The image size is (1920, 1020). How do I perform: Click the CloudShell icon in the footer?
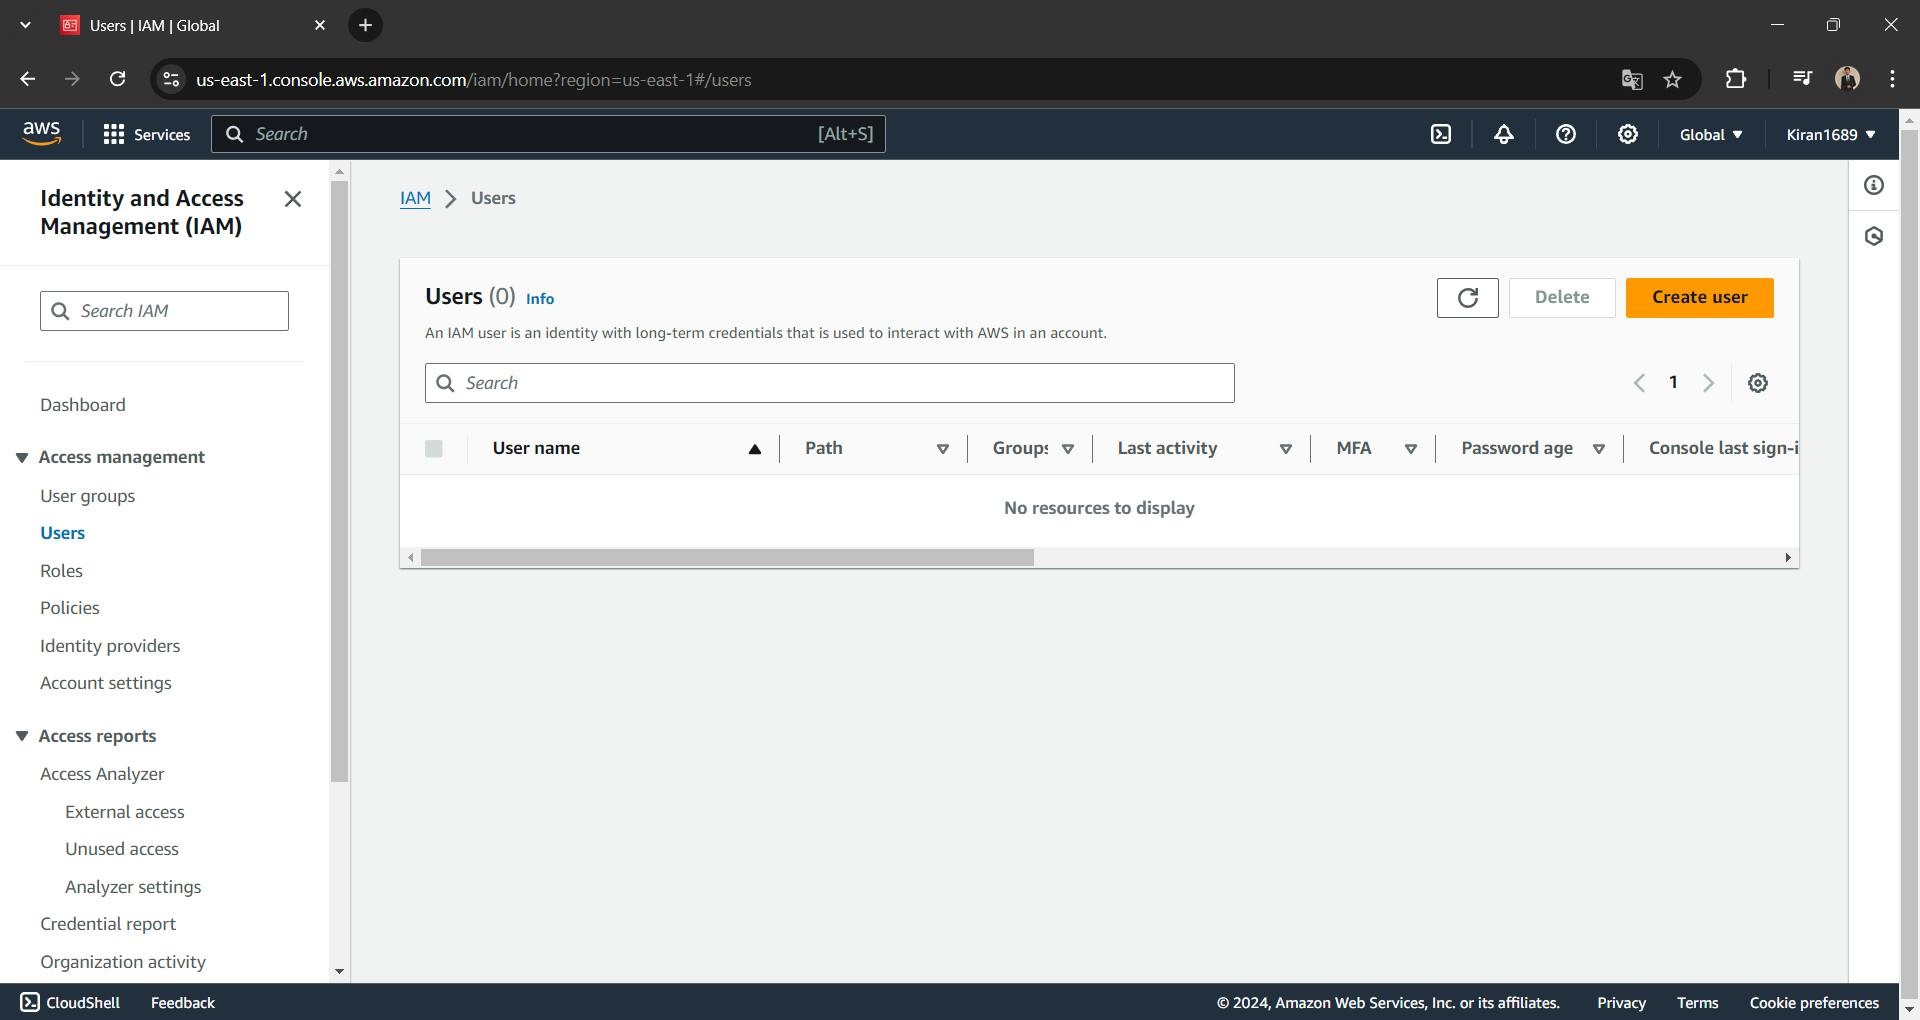[x=30, y=1002]
